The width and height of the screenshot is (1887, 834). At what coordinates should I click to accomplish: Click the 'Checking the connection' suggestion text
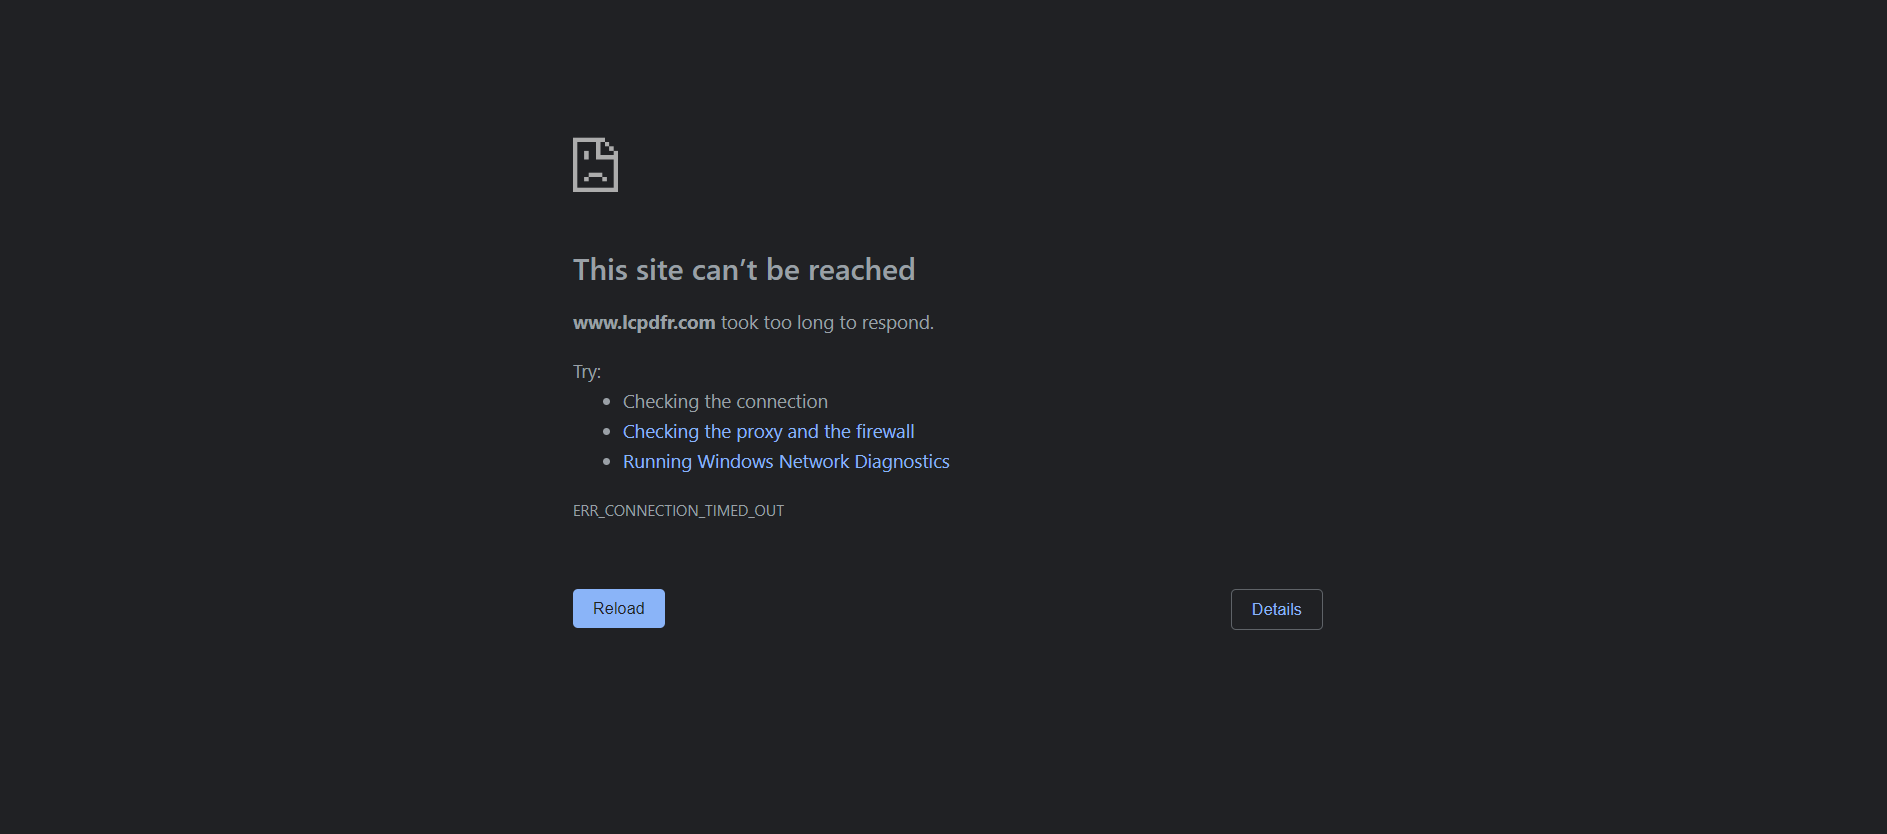pyautogui.click(x=725, y=401)
